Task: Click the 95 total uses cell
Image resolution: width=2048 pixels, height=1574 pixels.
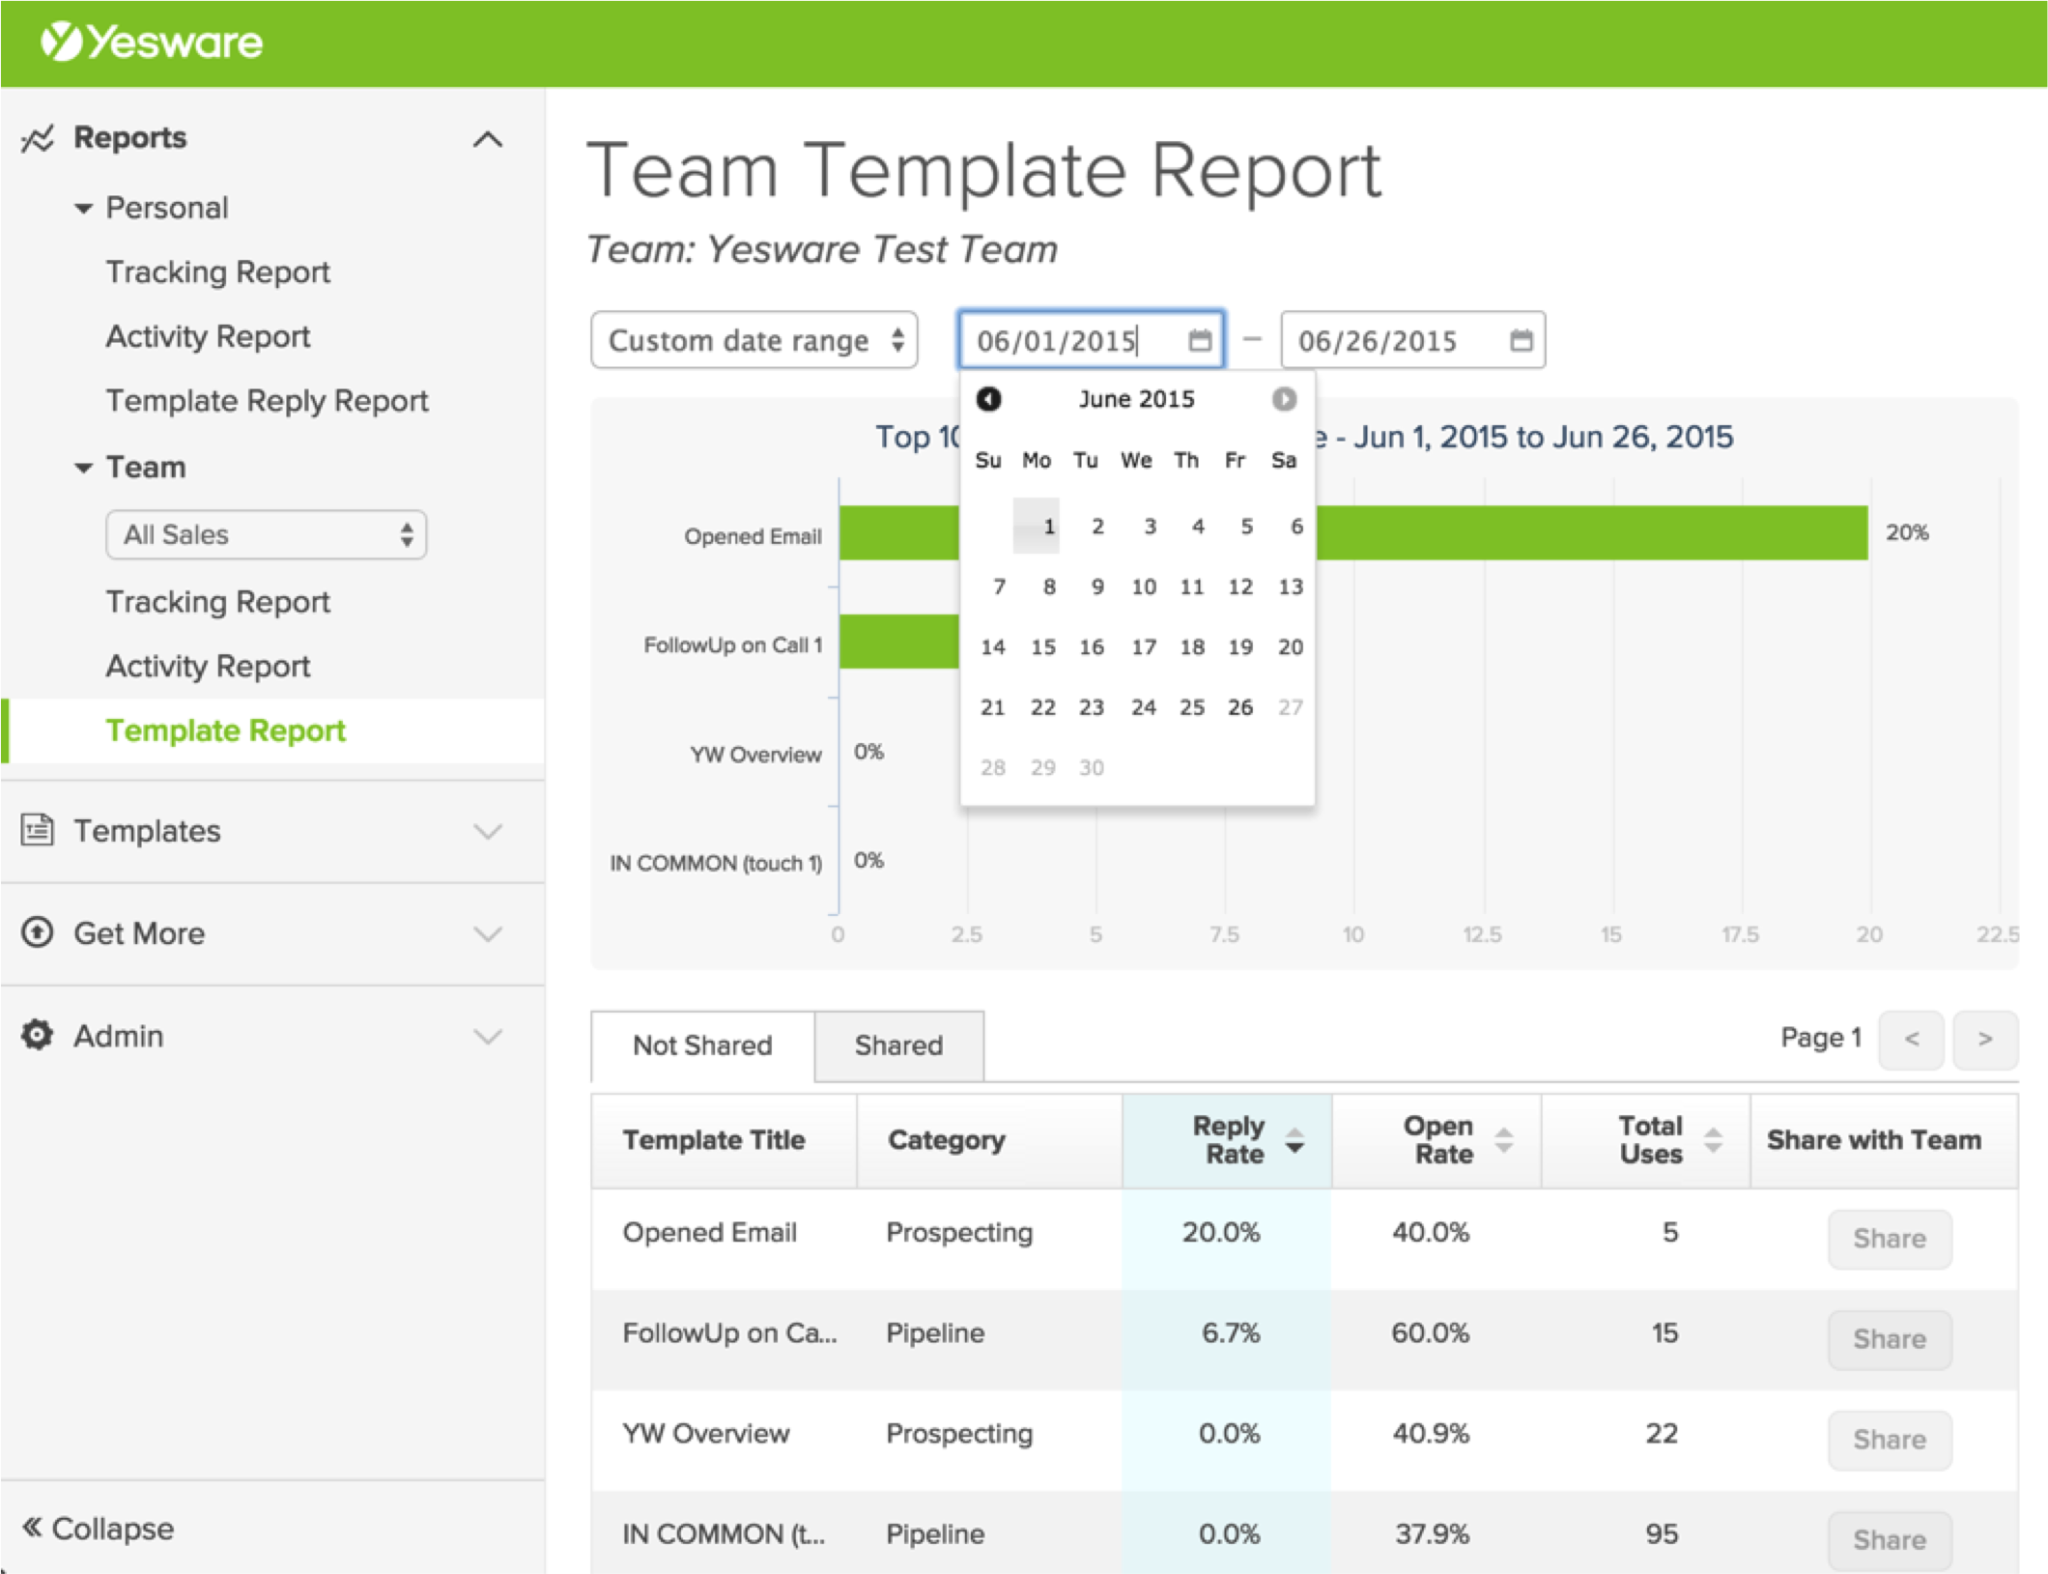Action: 1661,1534
